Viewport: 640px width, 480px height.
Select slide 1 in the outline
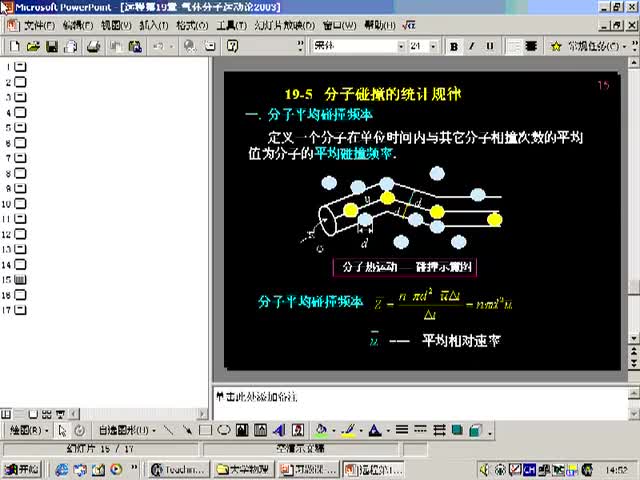tap(20, 67)
